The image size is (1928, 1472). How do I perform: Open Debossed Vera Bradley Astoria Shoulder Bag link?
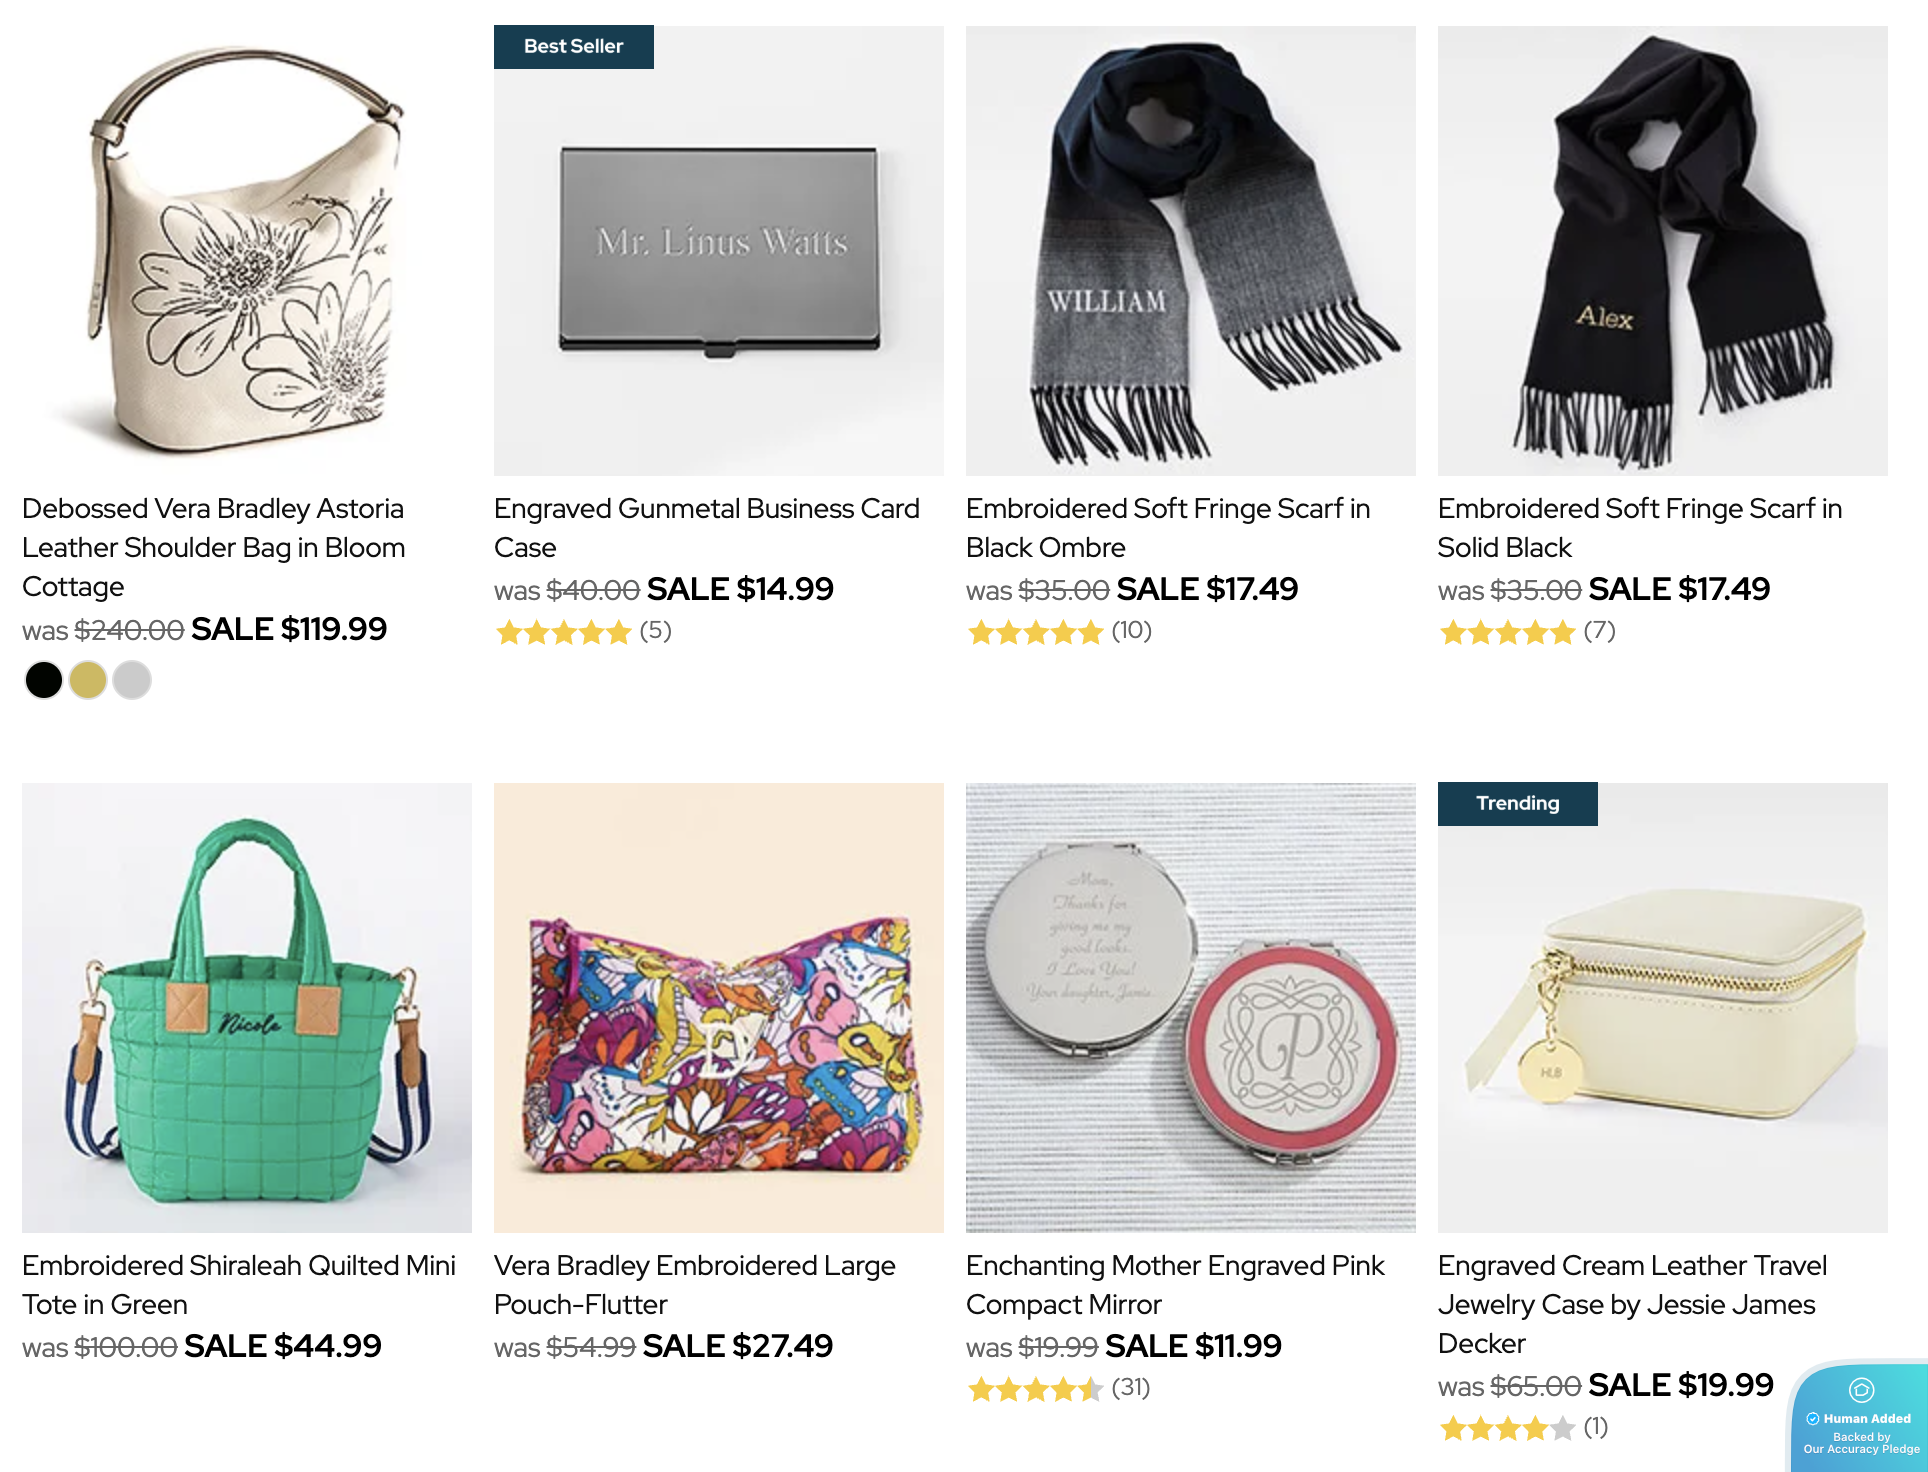point(213,547)
